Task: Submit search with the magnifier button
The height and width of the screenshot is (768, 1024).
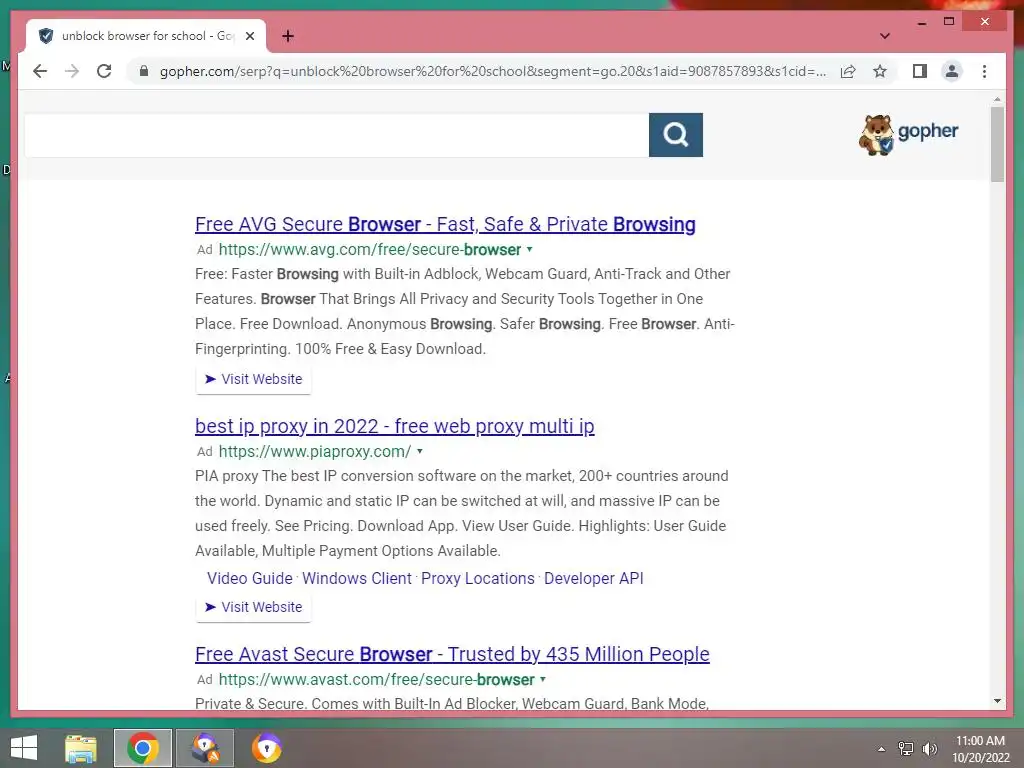Action: pyautogui.click(x=676, y=135)
